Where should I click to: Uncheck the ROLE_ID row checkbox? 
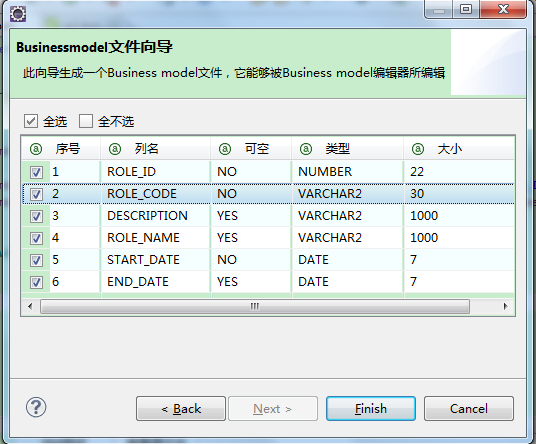click(36, 172)
